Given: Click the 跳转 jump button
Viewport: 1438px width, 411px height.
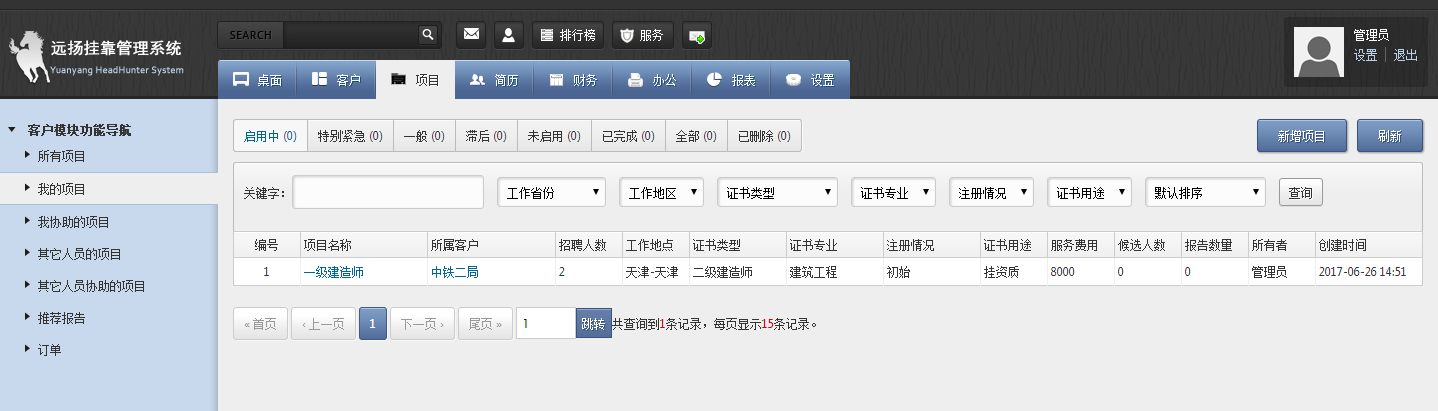Looking at the screenshot, I should 593,324.
